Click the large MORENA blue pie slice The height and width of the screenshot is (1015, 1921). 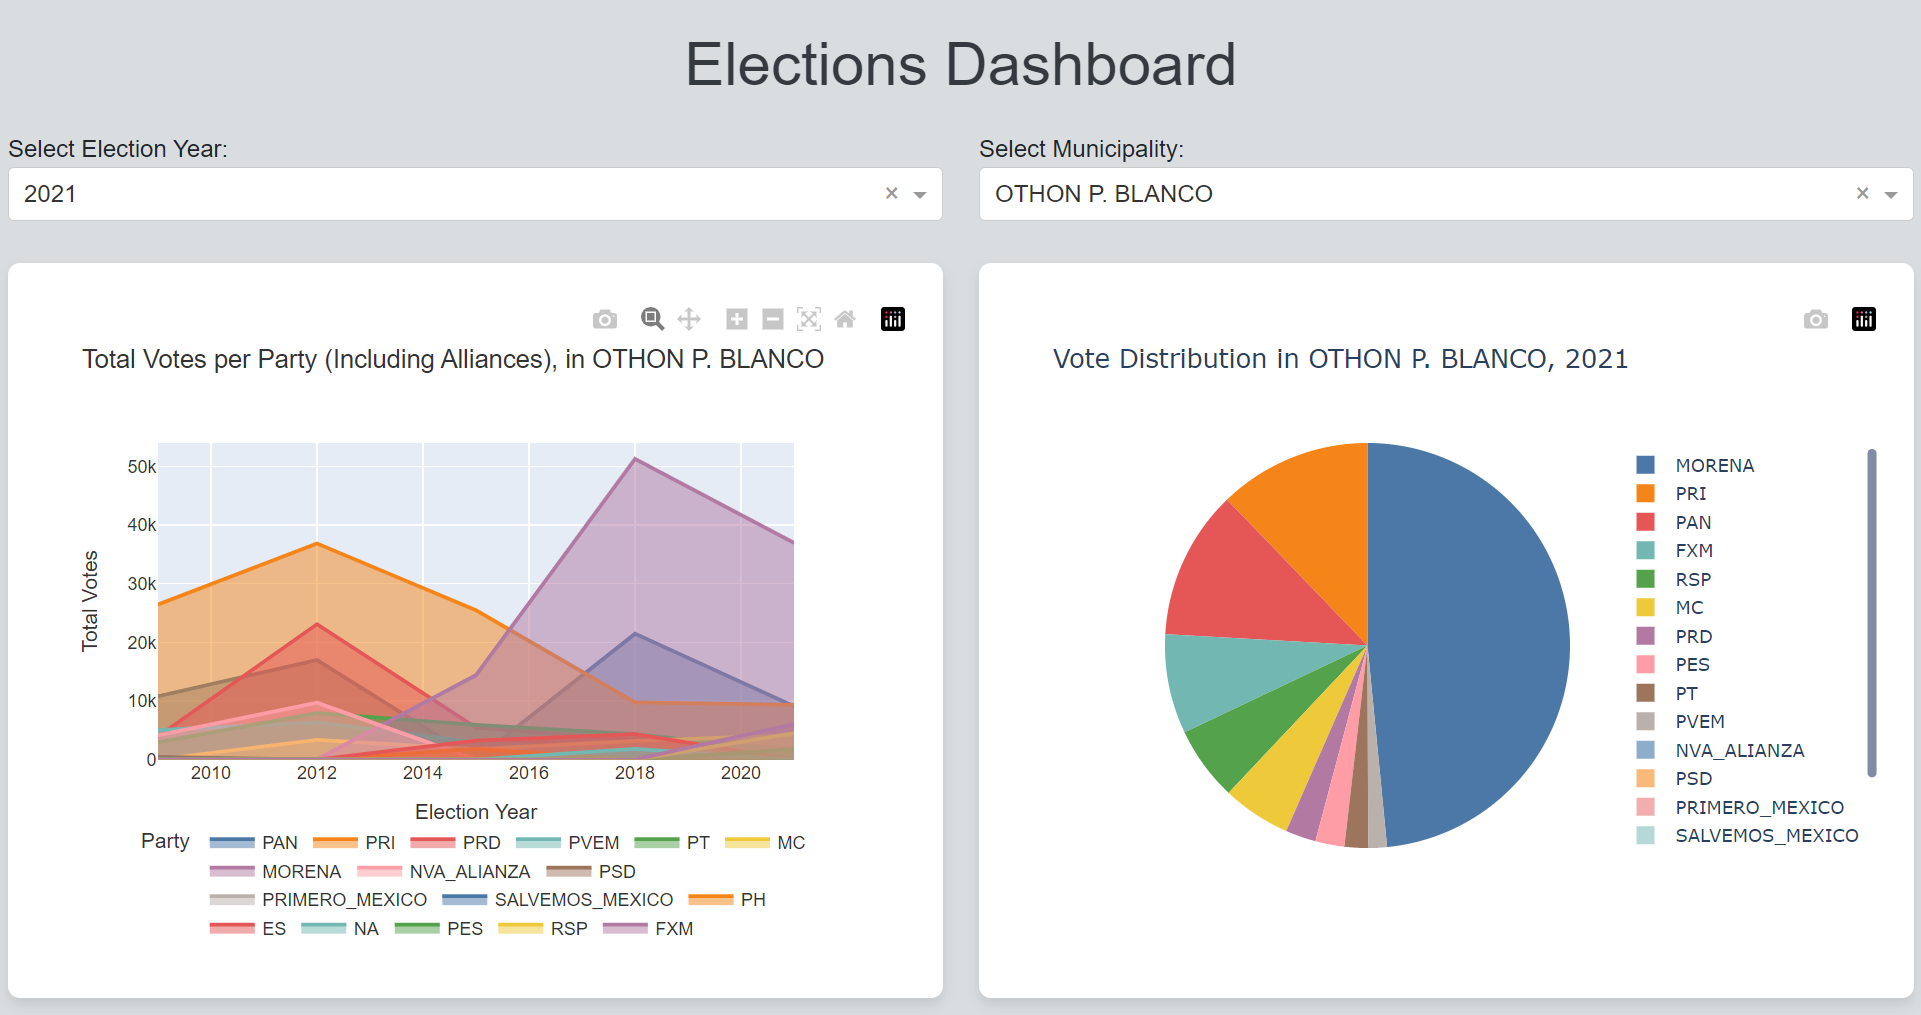pos(1470,640)
